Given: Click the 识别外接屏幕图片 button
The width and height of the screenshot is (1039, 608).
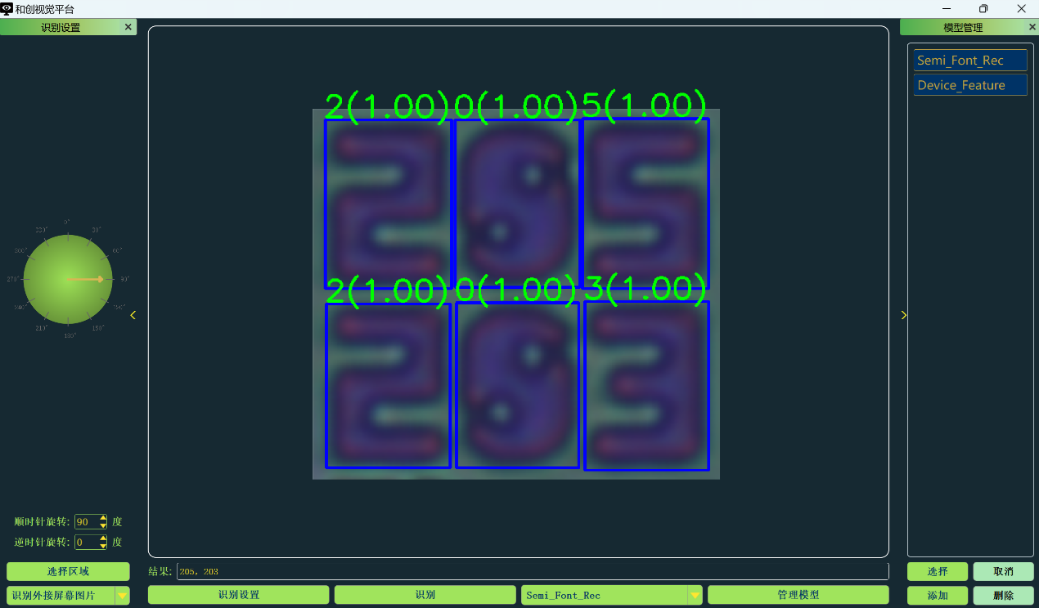Looking at the screenshot, I should (60, 595).
